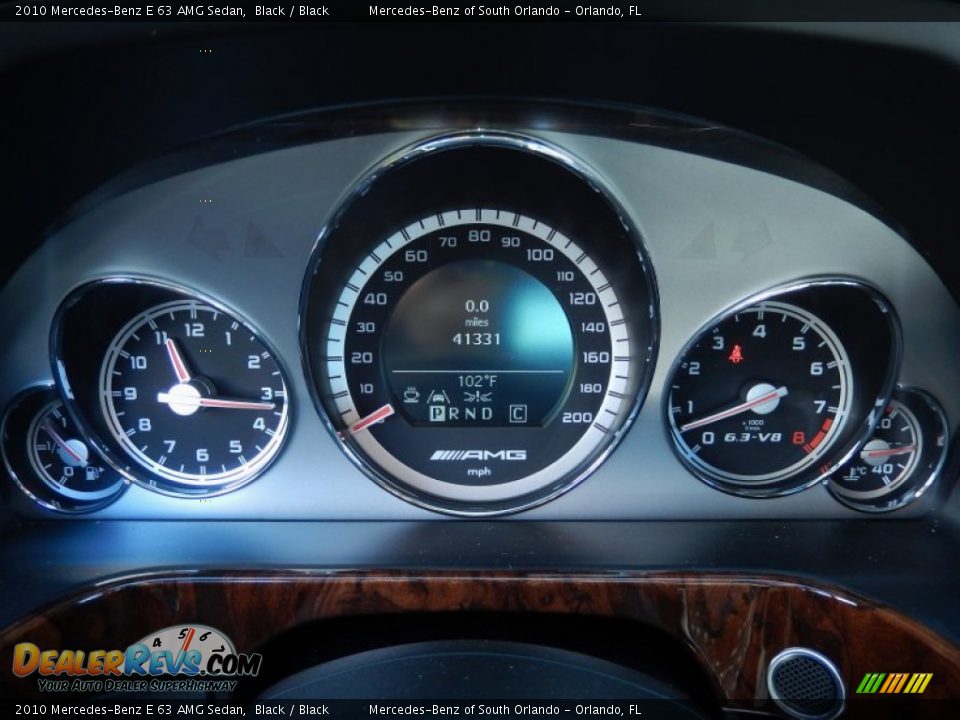Screen dimensions: 960x720
Task: Click the lane keeping car icon
Action: [438, 395]
